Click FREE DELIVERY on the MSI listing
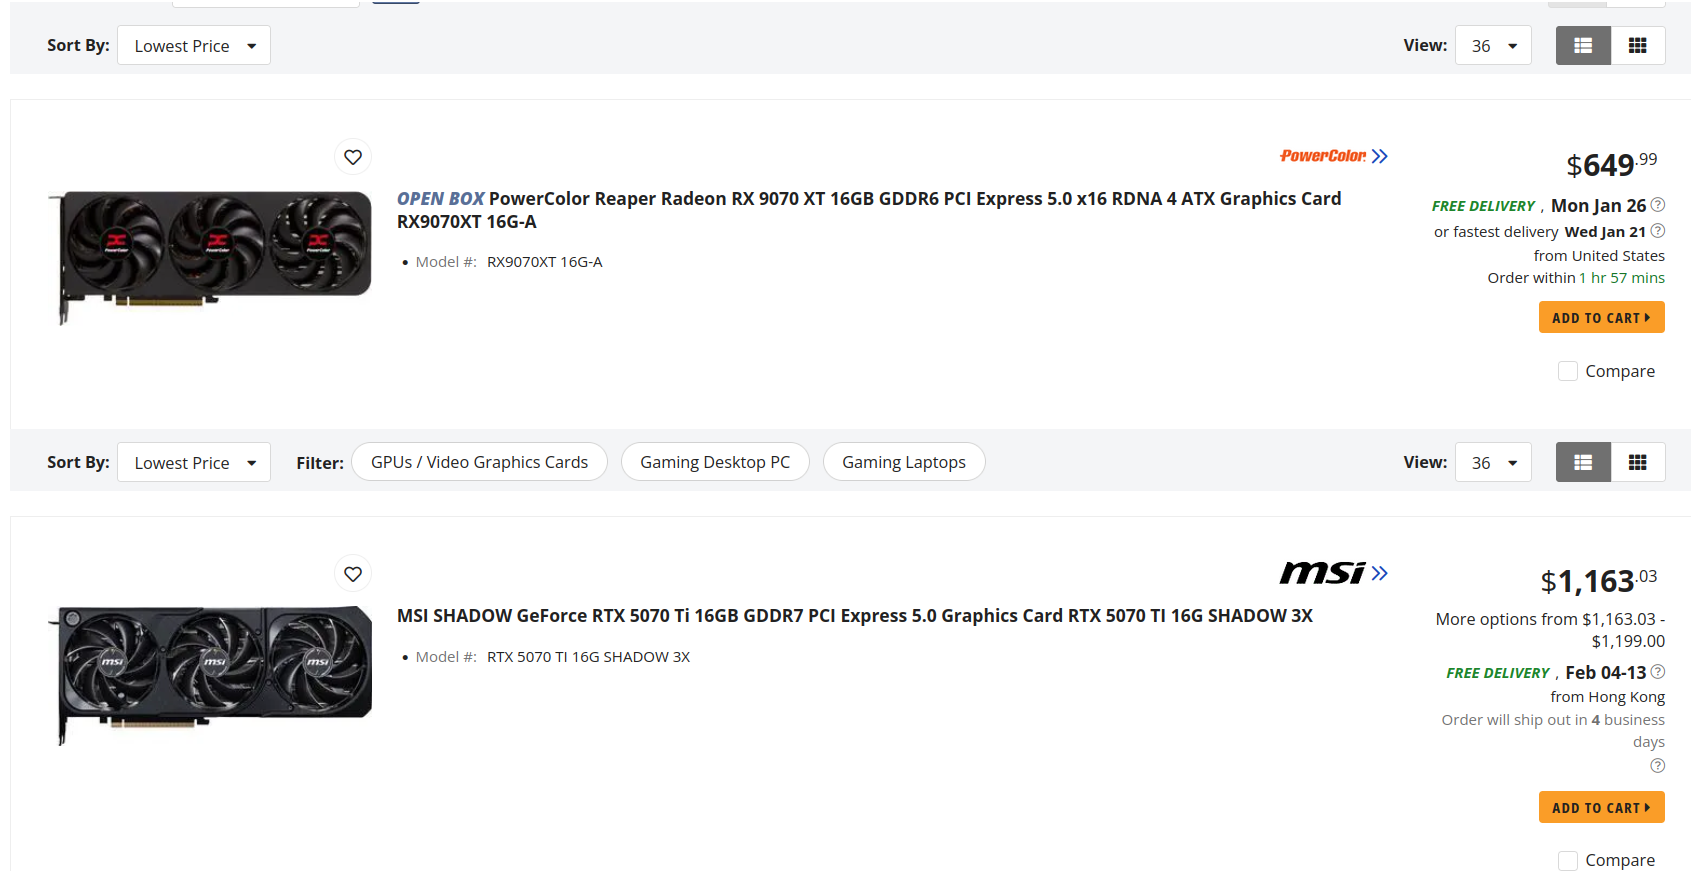The image size is (1692, 881). 1498,673
